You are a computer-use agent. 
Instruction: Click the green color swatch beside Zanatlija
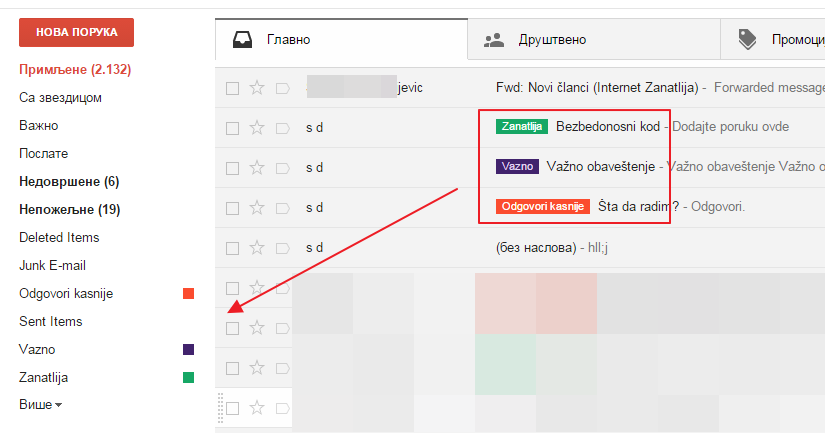(188, 377)
